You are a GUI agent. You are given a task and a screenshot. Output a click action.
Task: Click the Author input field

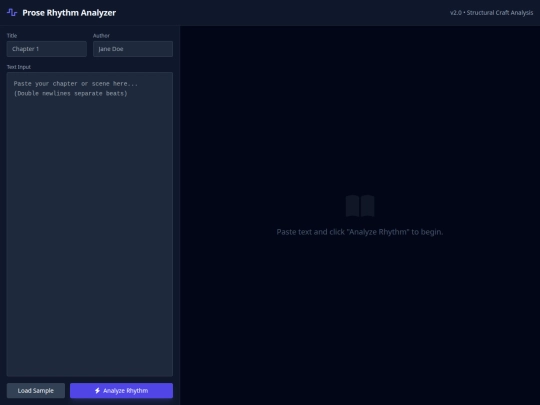coord(133,49)
